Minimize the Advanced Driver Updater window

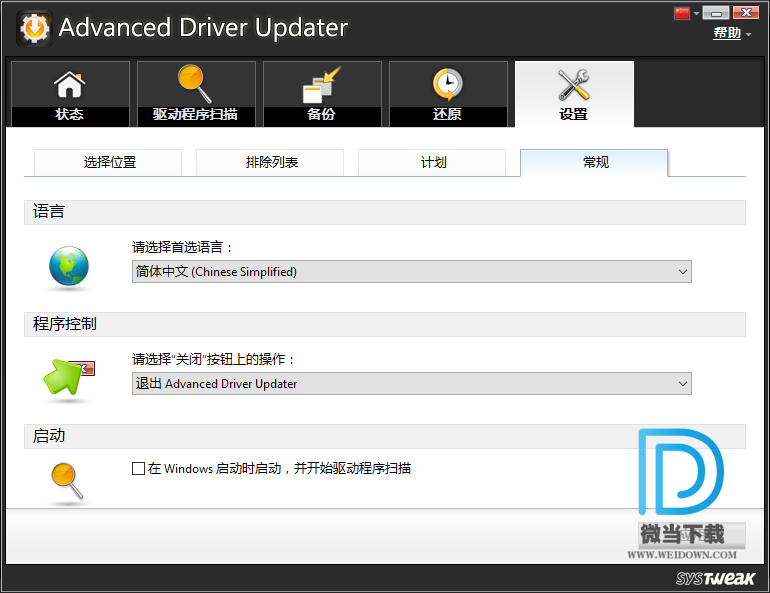coord(716,13)
